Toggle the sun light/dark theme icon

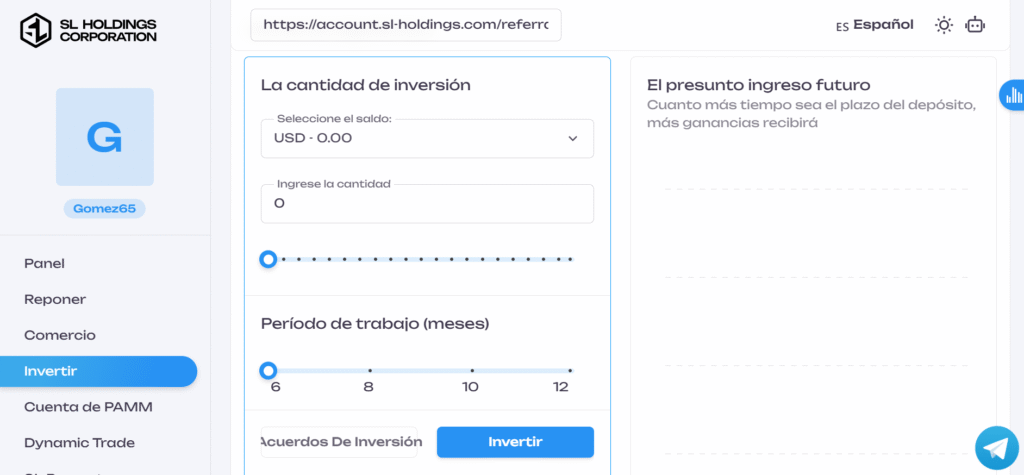tap(943, 26)
